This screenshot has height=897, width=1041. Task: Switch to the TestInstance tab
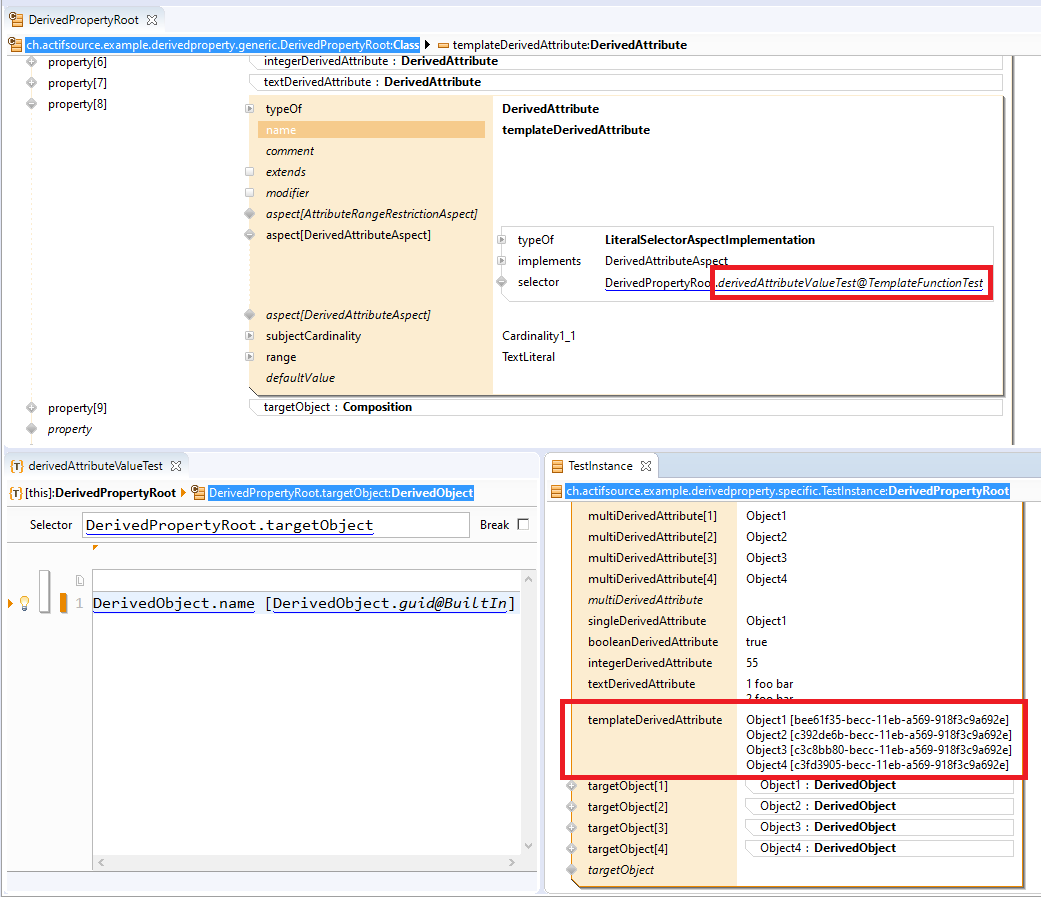pos(599,465)
